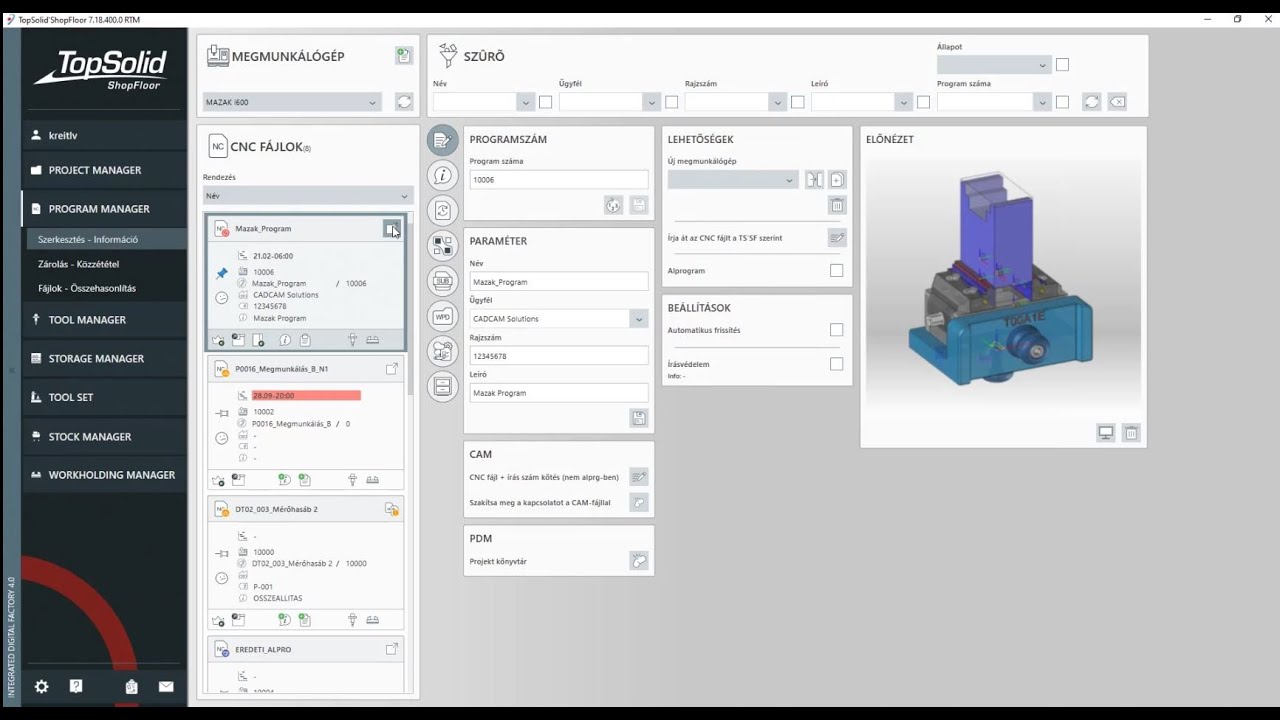
Task: Enable the Ügyfél filter checkbox
Action: pos(671,102)
